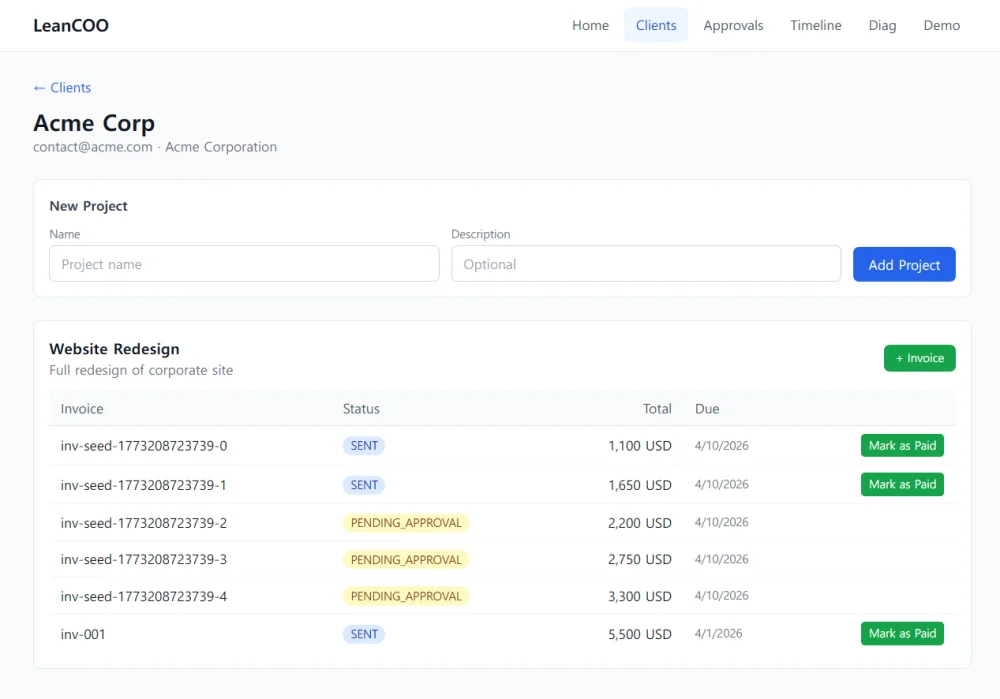The width and height of the screenshot is (1000, 699).
Task: Select invoice ID inv-seed-1773208723739-0
Action: pos(143,446)
